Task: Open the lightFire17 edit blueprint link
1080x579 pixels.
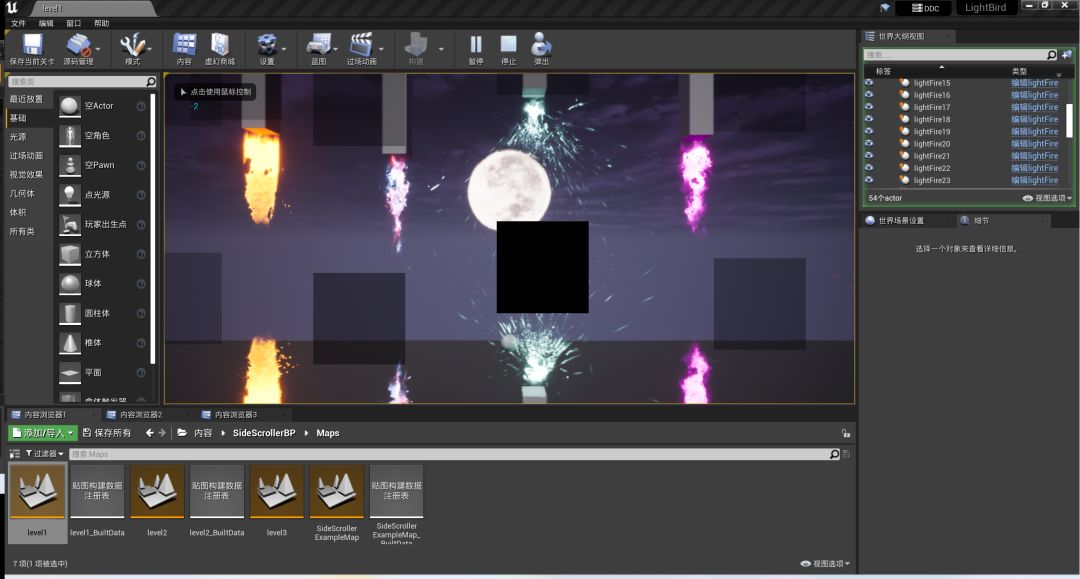Action: click(1034, 107)
